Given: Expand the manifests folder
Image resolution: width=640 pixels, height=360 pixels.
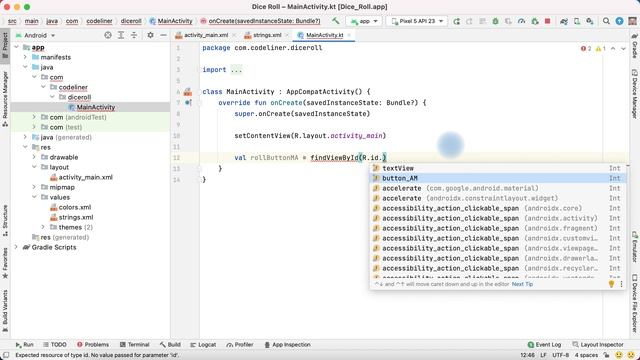Looking at the screenshot, I should (25, 57).
